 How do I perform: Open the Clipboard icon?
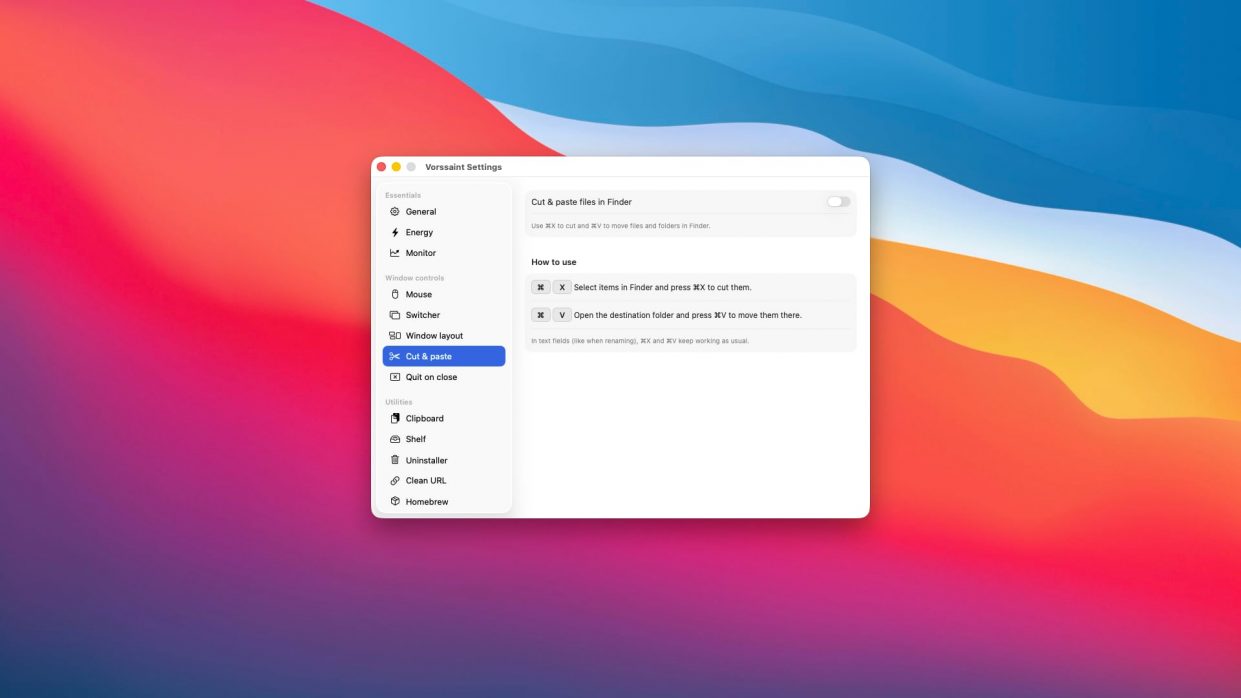point(395,418)
